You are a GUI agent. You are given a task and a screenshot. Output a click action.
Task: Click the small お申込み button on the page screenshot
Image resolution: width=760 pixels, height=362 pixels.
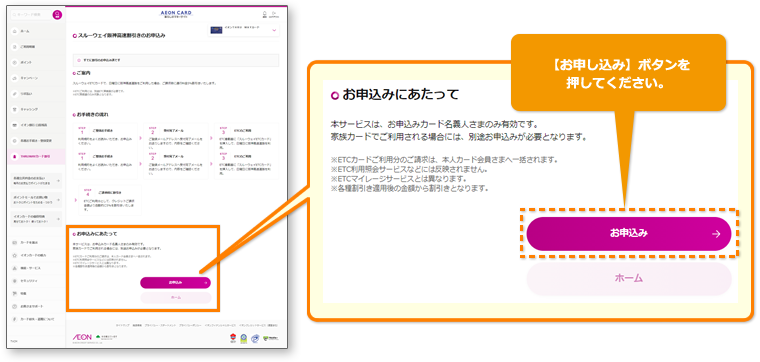coord(175,282)
